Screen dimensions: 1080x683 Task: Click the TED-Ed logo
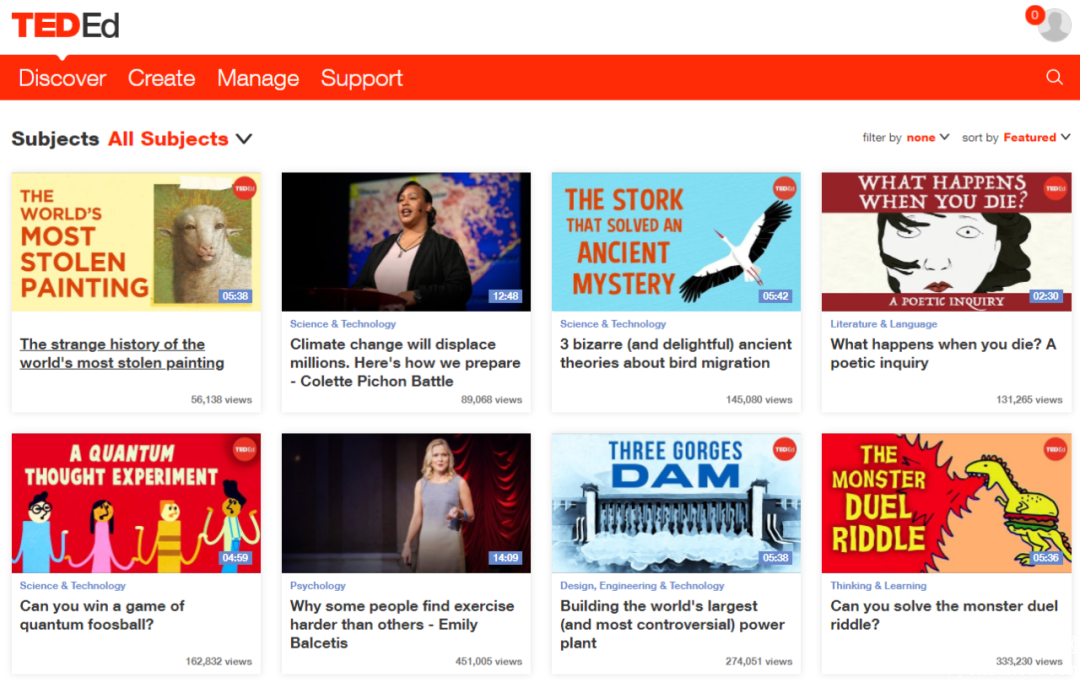click(x=65, y=26)
